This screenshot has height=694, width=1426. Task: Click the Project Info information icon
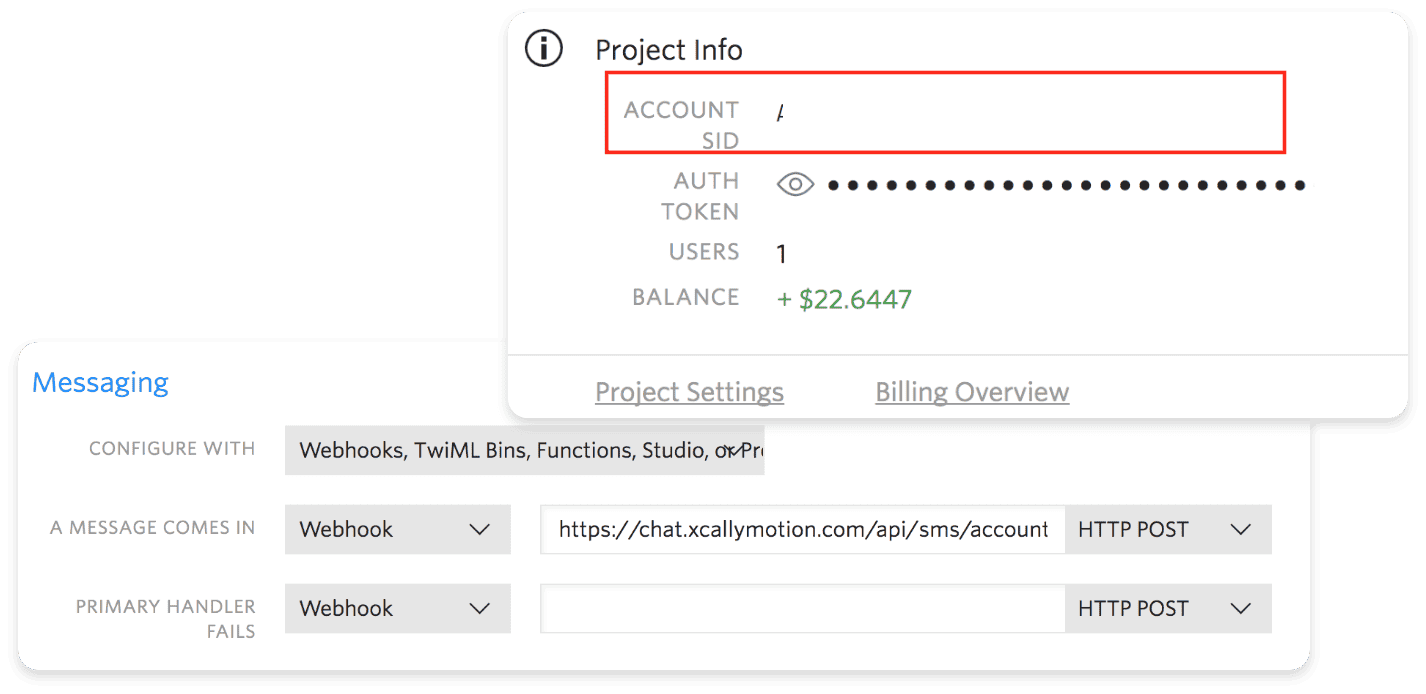coord(544,48)
